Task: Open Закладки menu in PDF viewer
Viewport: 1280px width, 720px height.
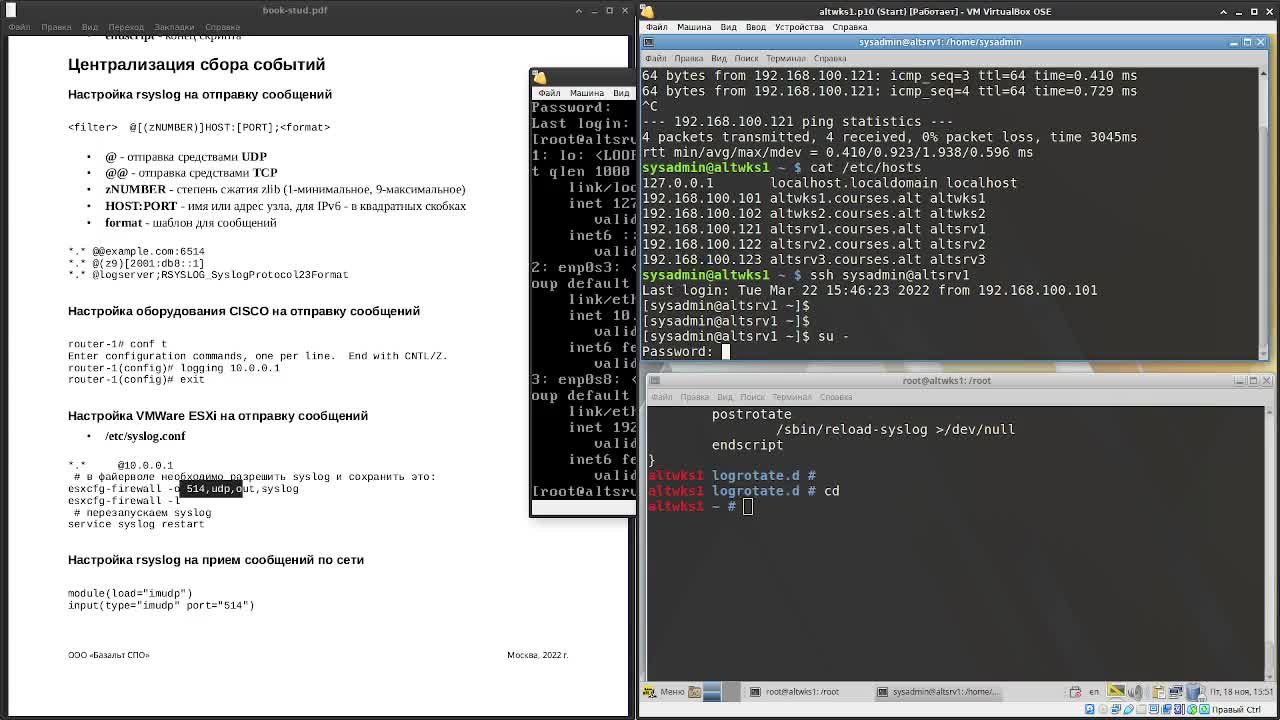Action: (x=174, y=27)
